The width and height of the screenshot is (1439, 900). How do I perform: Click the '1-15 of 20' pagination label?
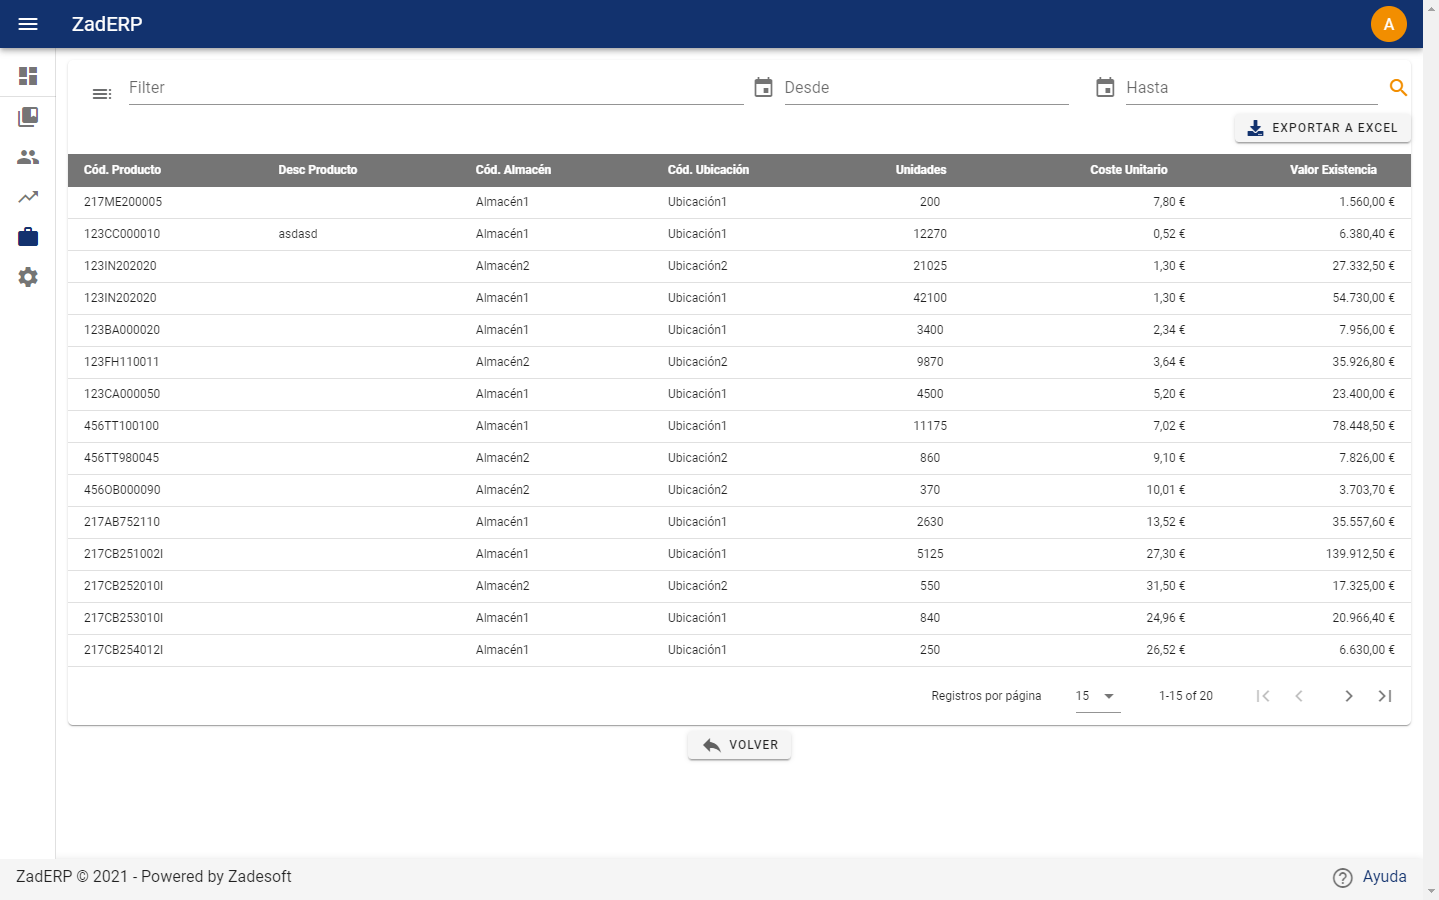(1186, 696)
